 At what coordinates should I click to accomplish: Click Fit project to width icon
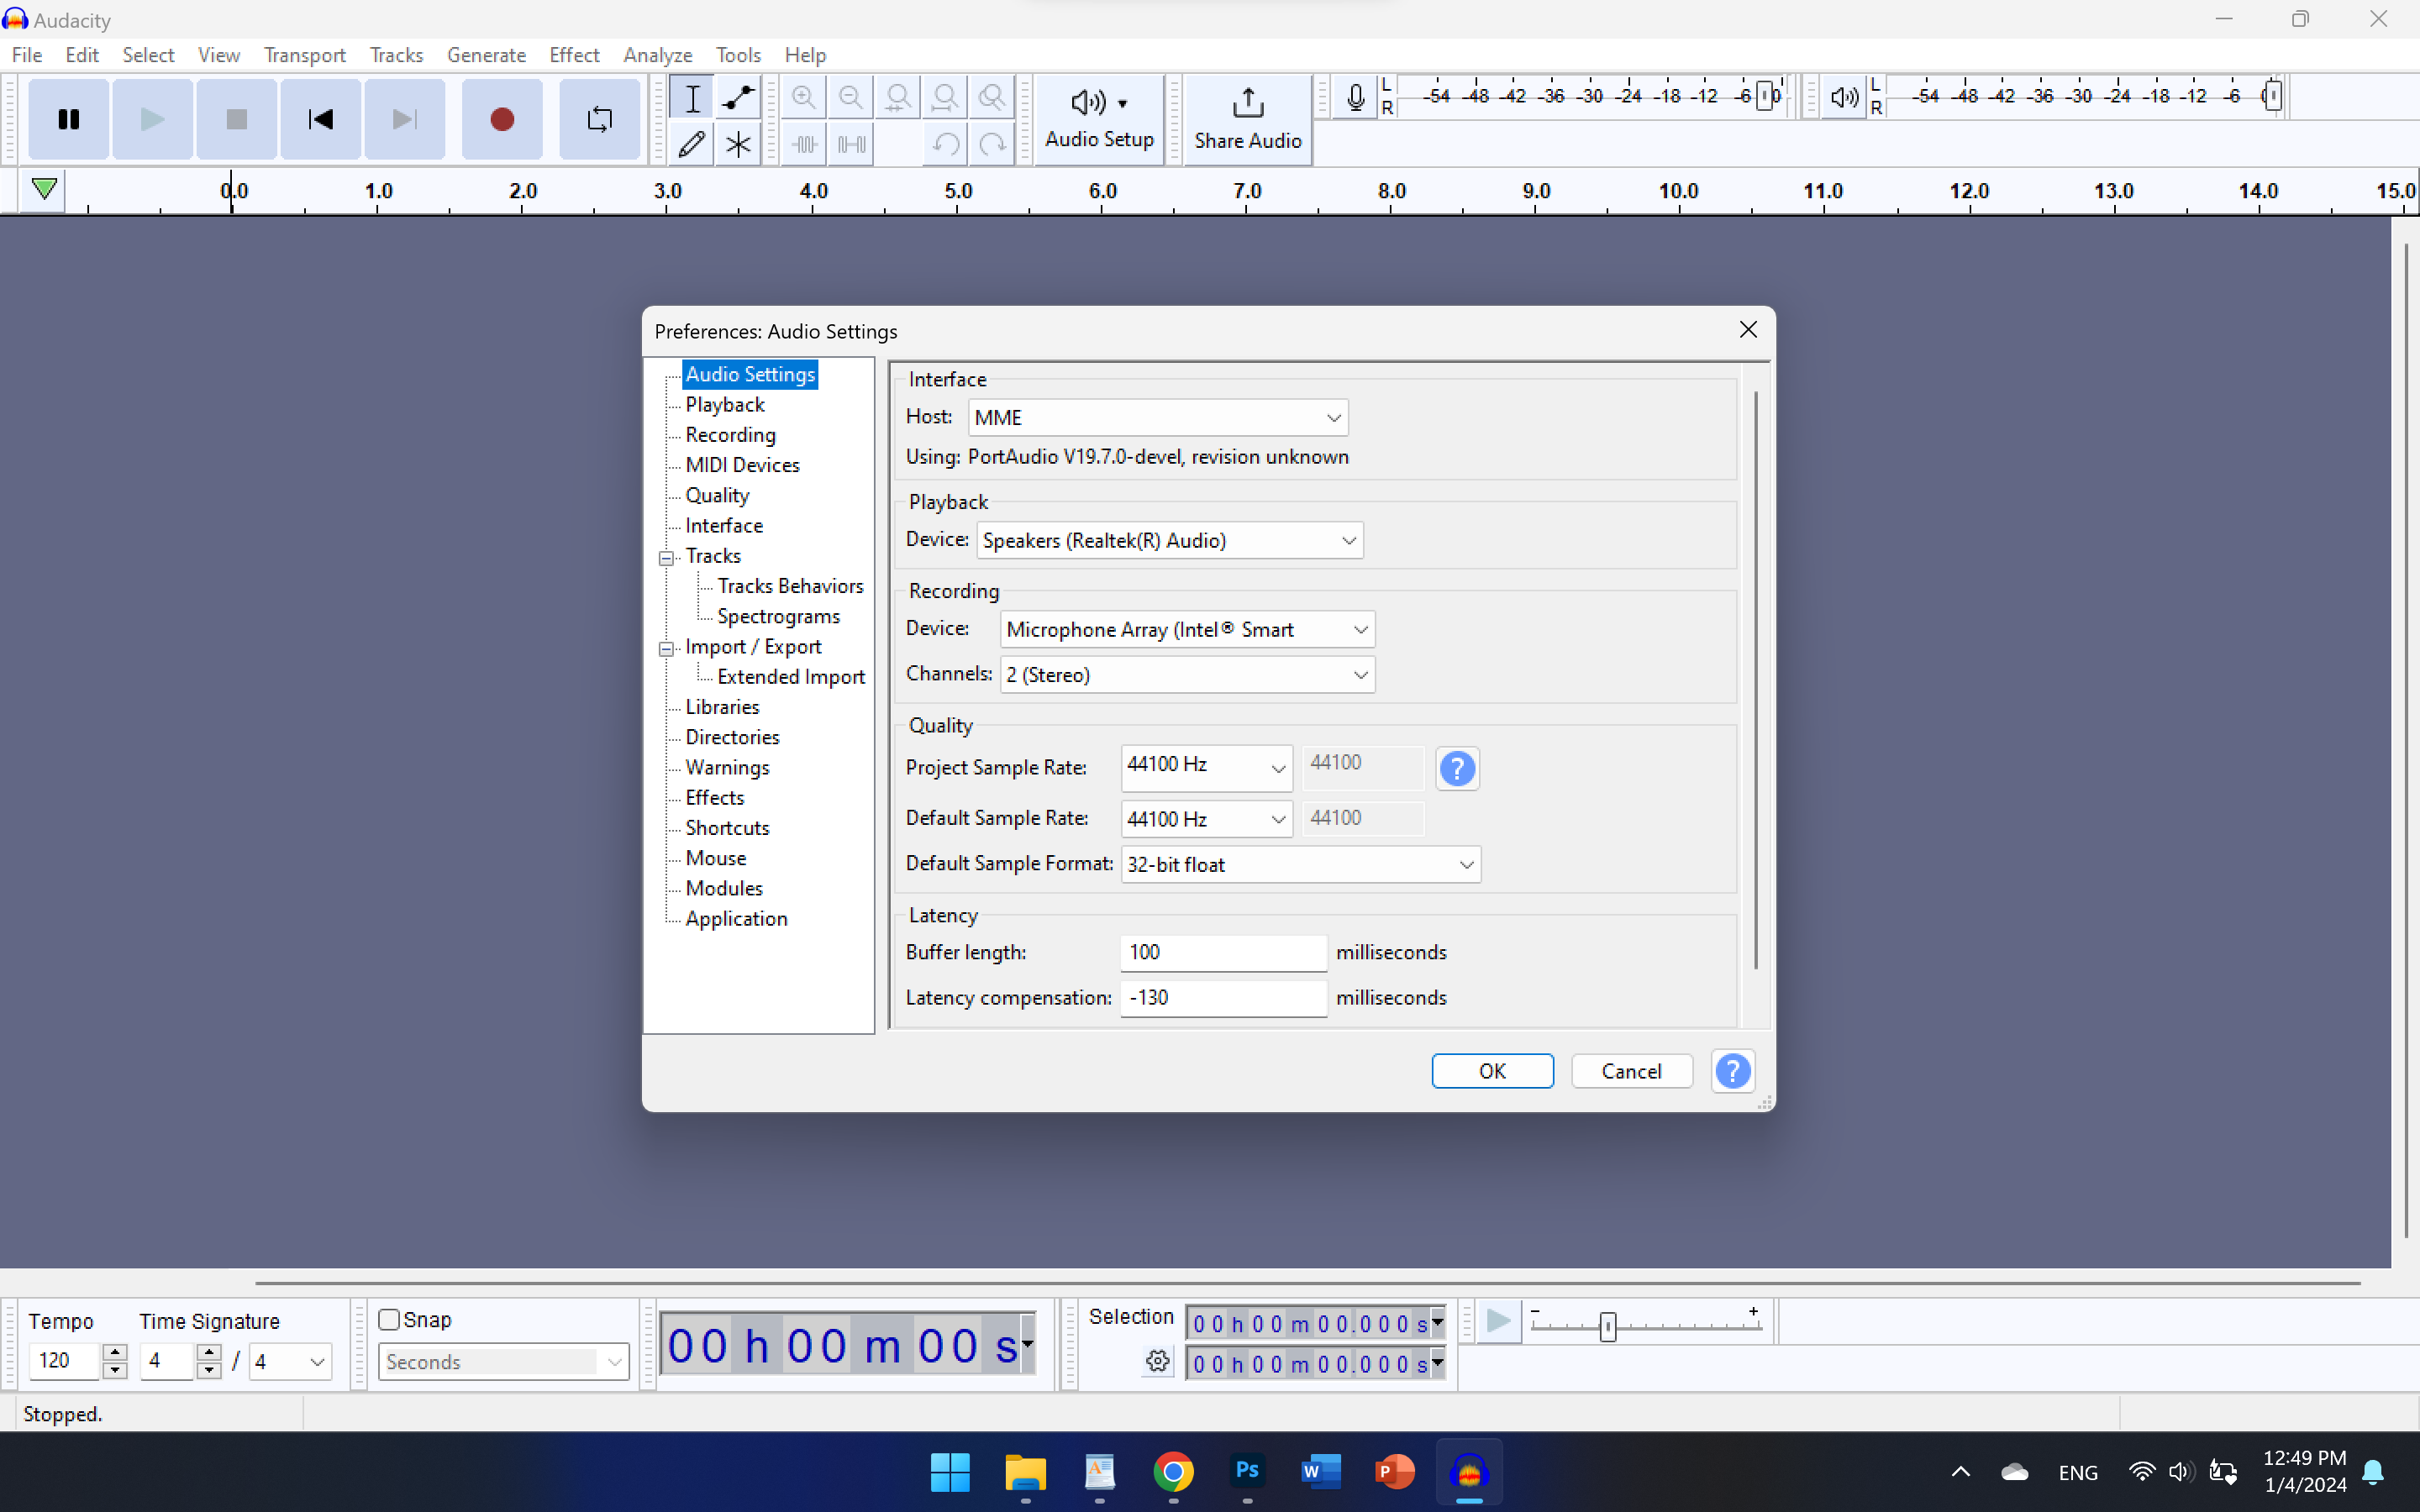[x=945, y=98]
